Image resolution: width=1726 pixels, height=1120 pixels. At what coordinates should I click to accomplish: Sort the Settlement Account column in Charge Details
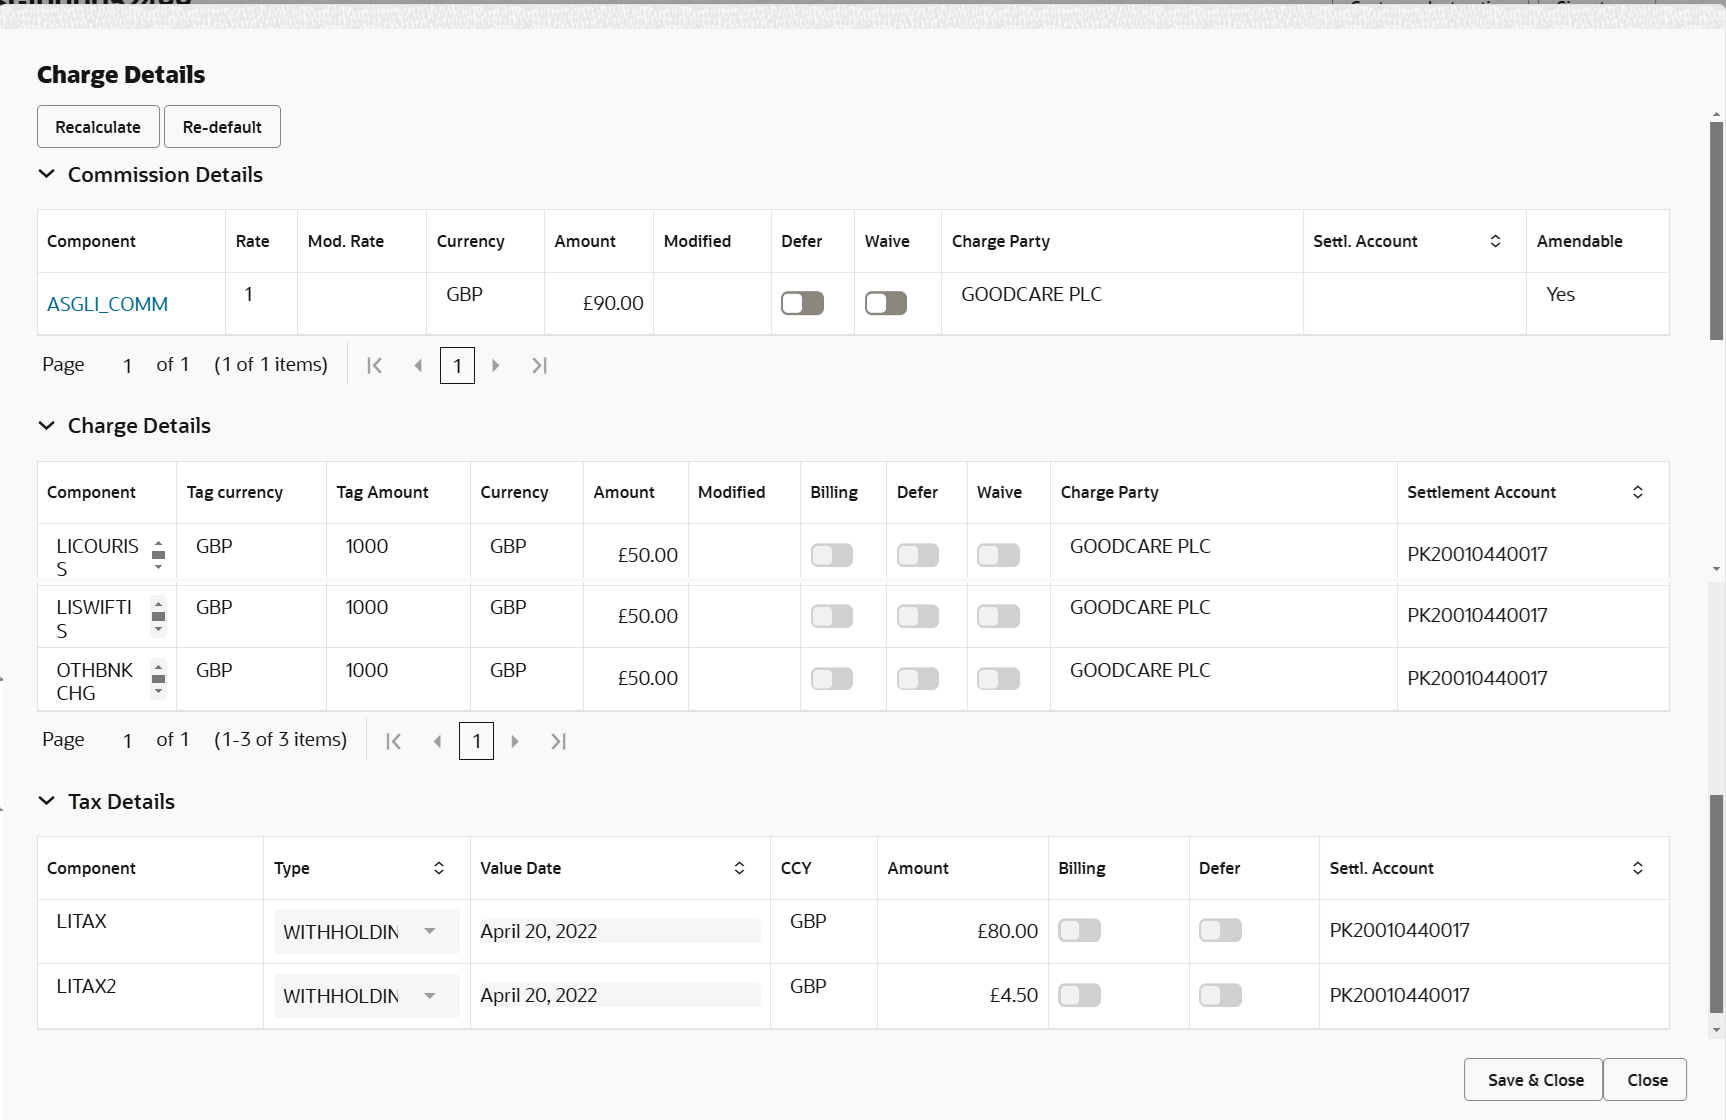tap(1637, 492)
